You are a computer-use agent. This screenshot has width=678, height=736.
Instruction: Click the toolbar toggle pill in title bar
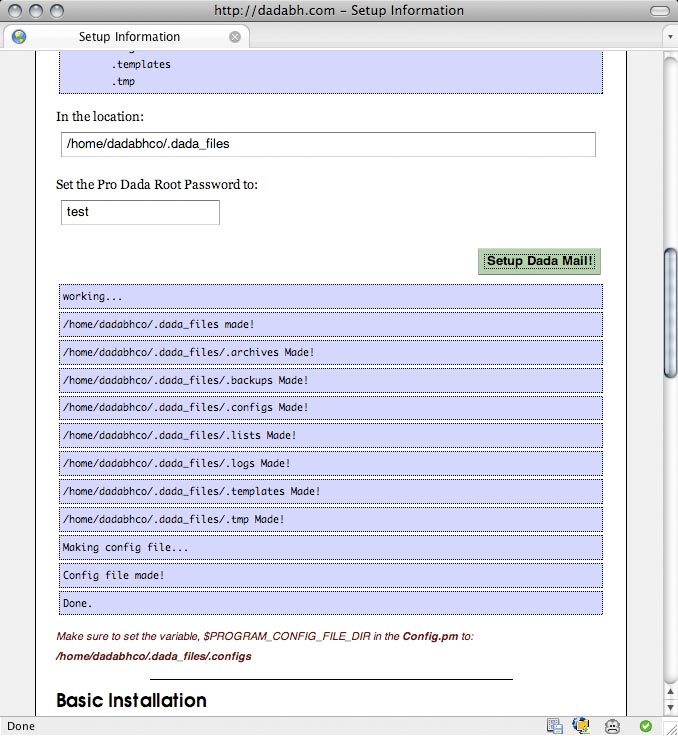[660, 11]
